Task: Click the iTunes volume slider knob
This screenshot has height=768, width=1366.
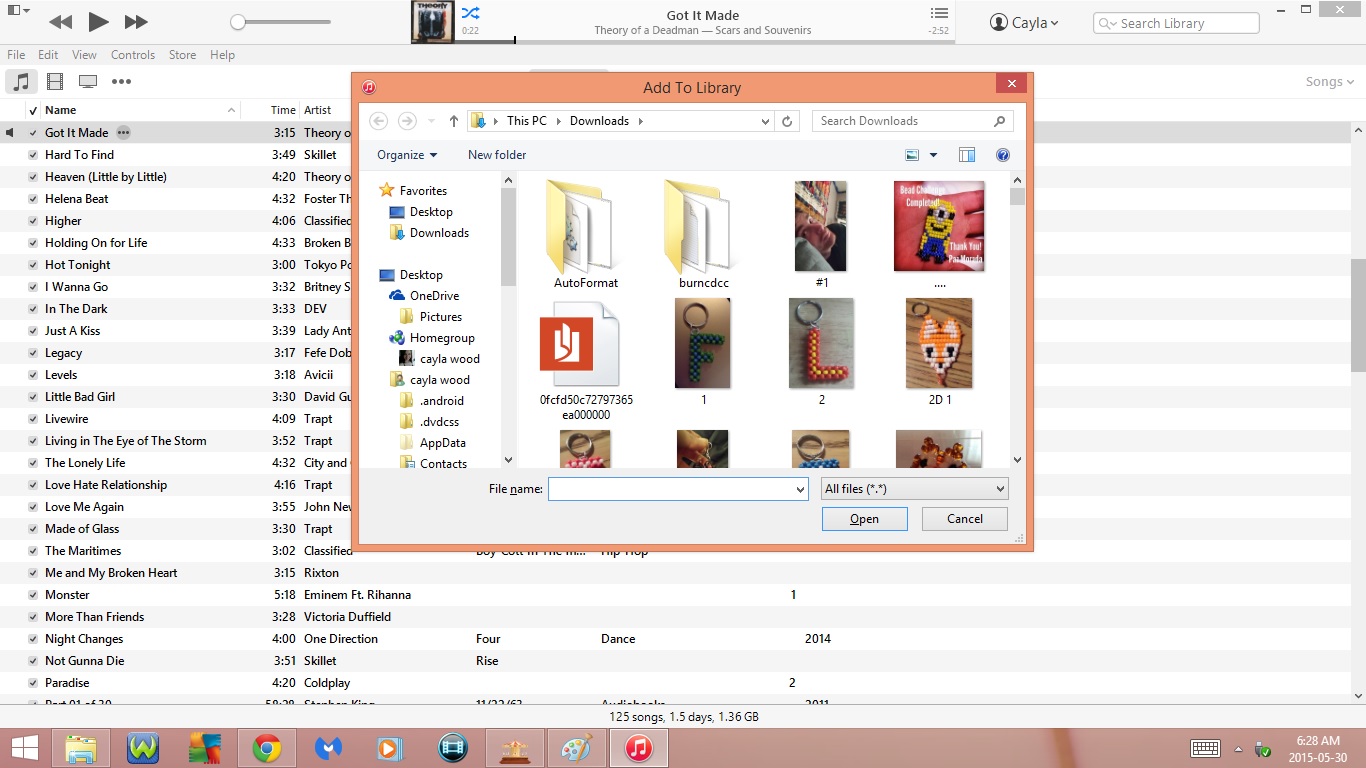Action: tap(237, 22)
